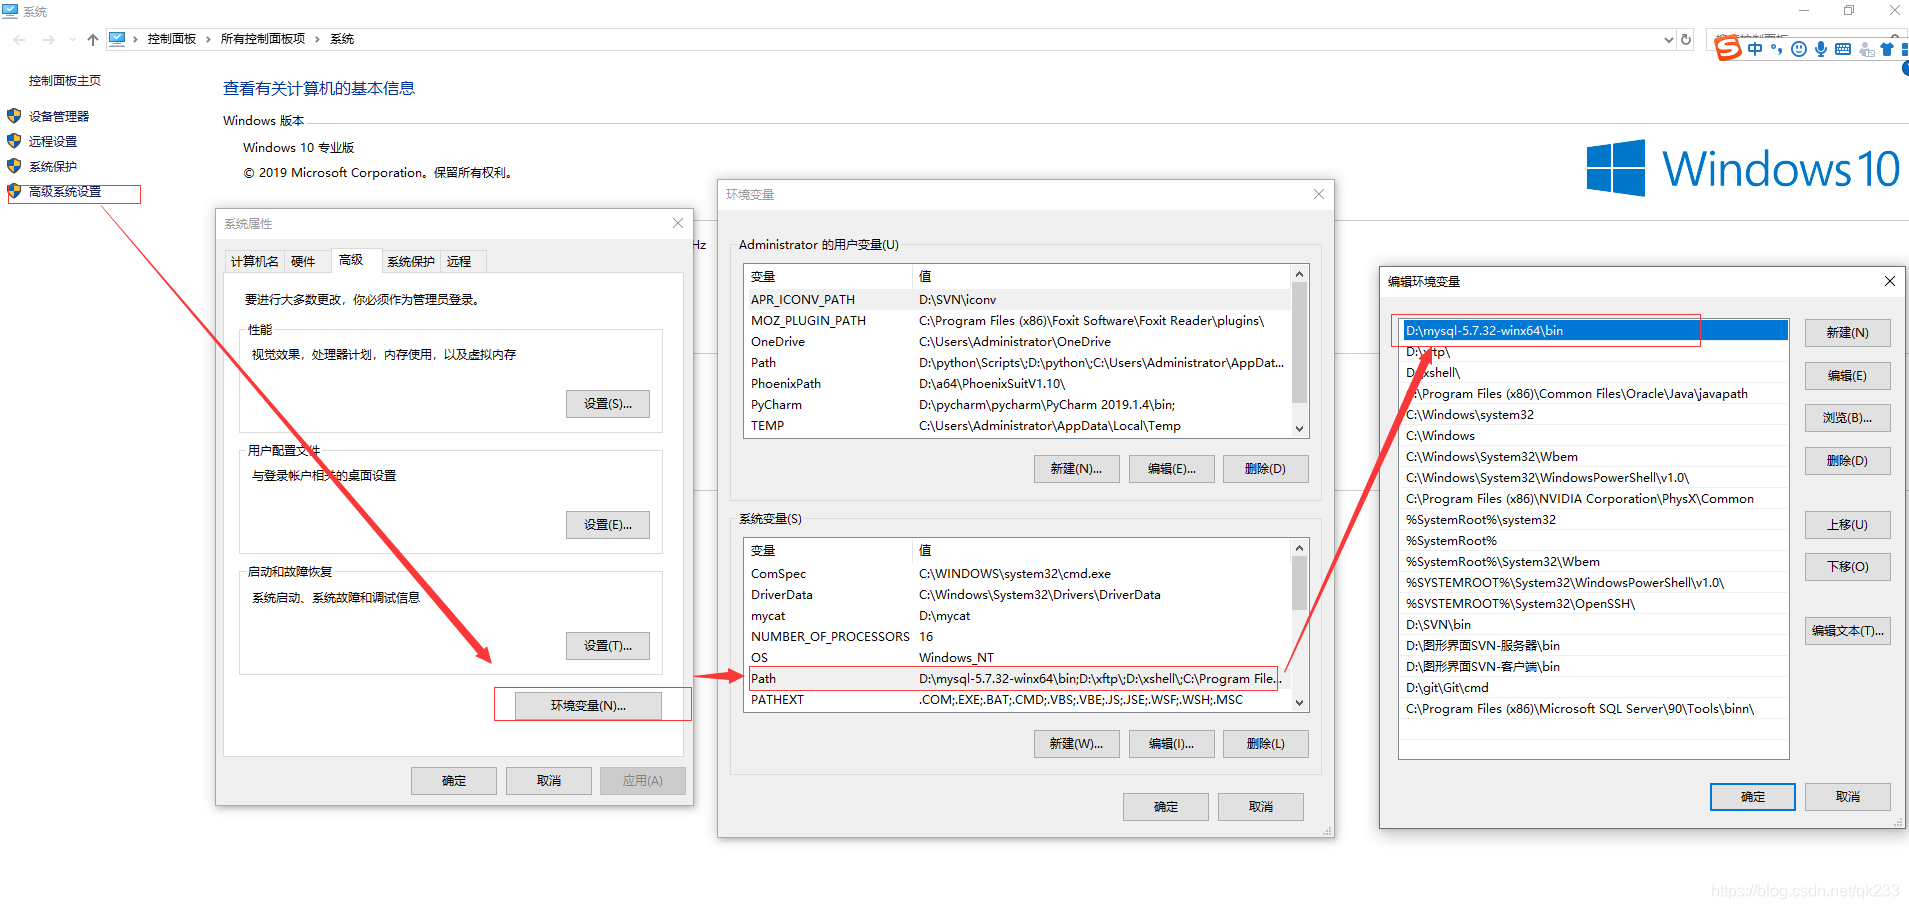
Task: Open 高级系统设置 link
Action: pos(65,191)
